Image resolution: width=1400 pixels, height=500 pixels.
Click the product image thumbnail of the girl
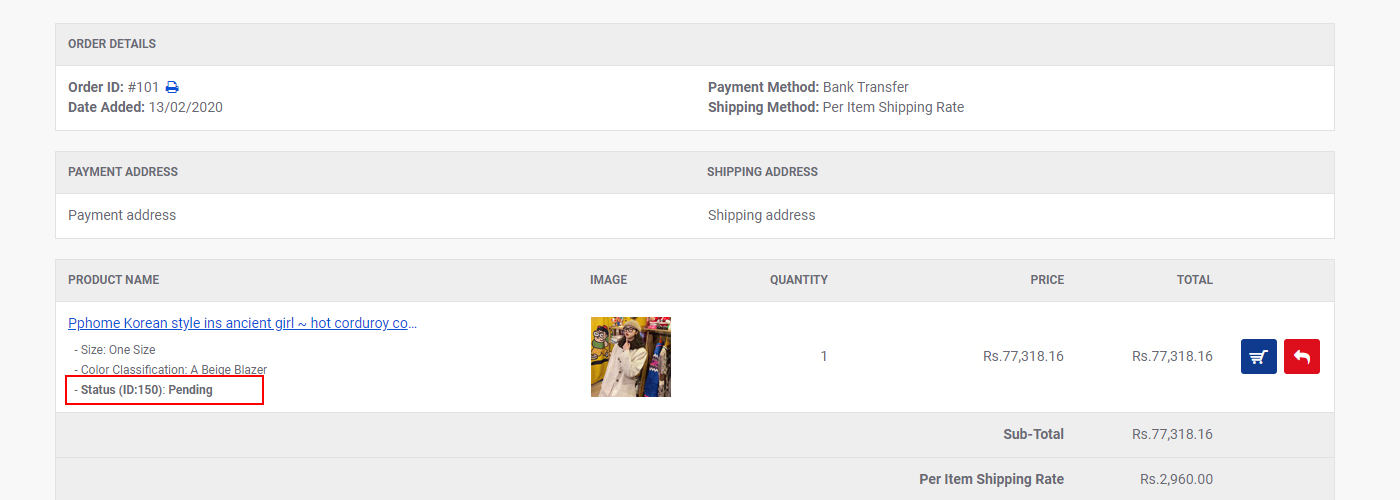(x=631, y=357)
